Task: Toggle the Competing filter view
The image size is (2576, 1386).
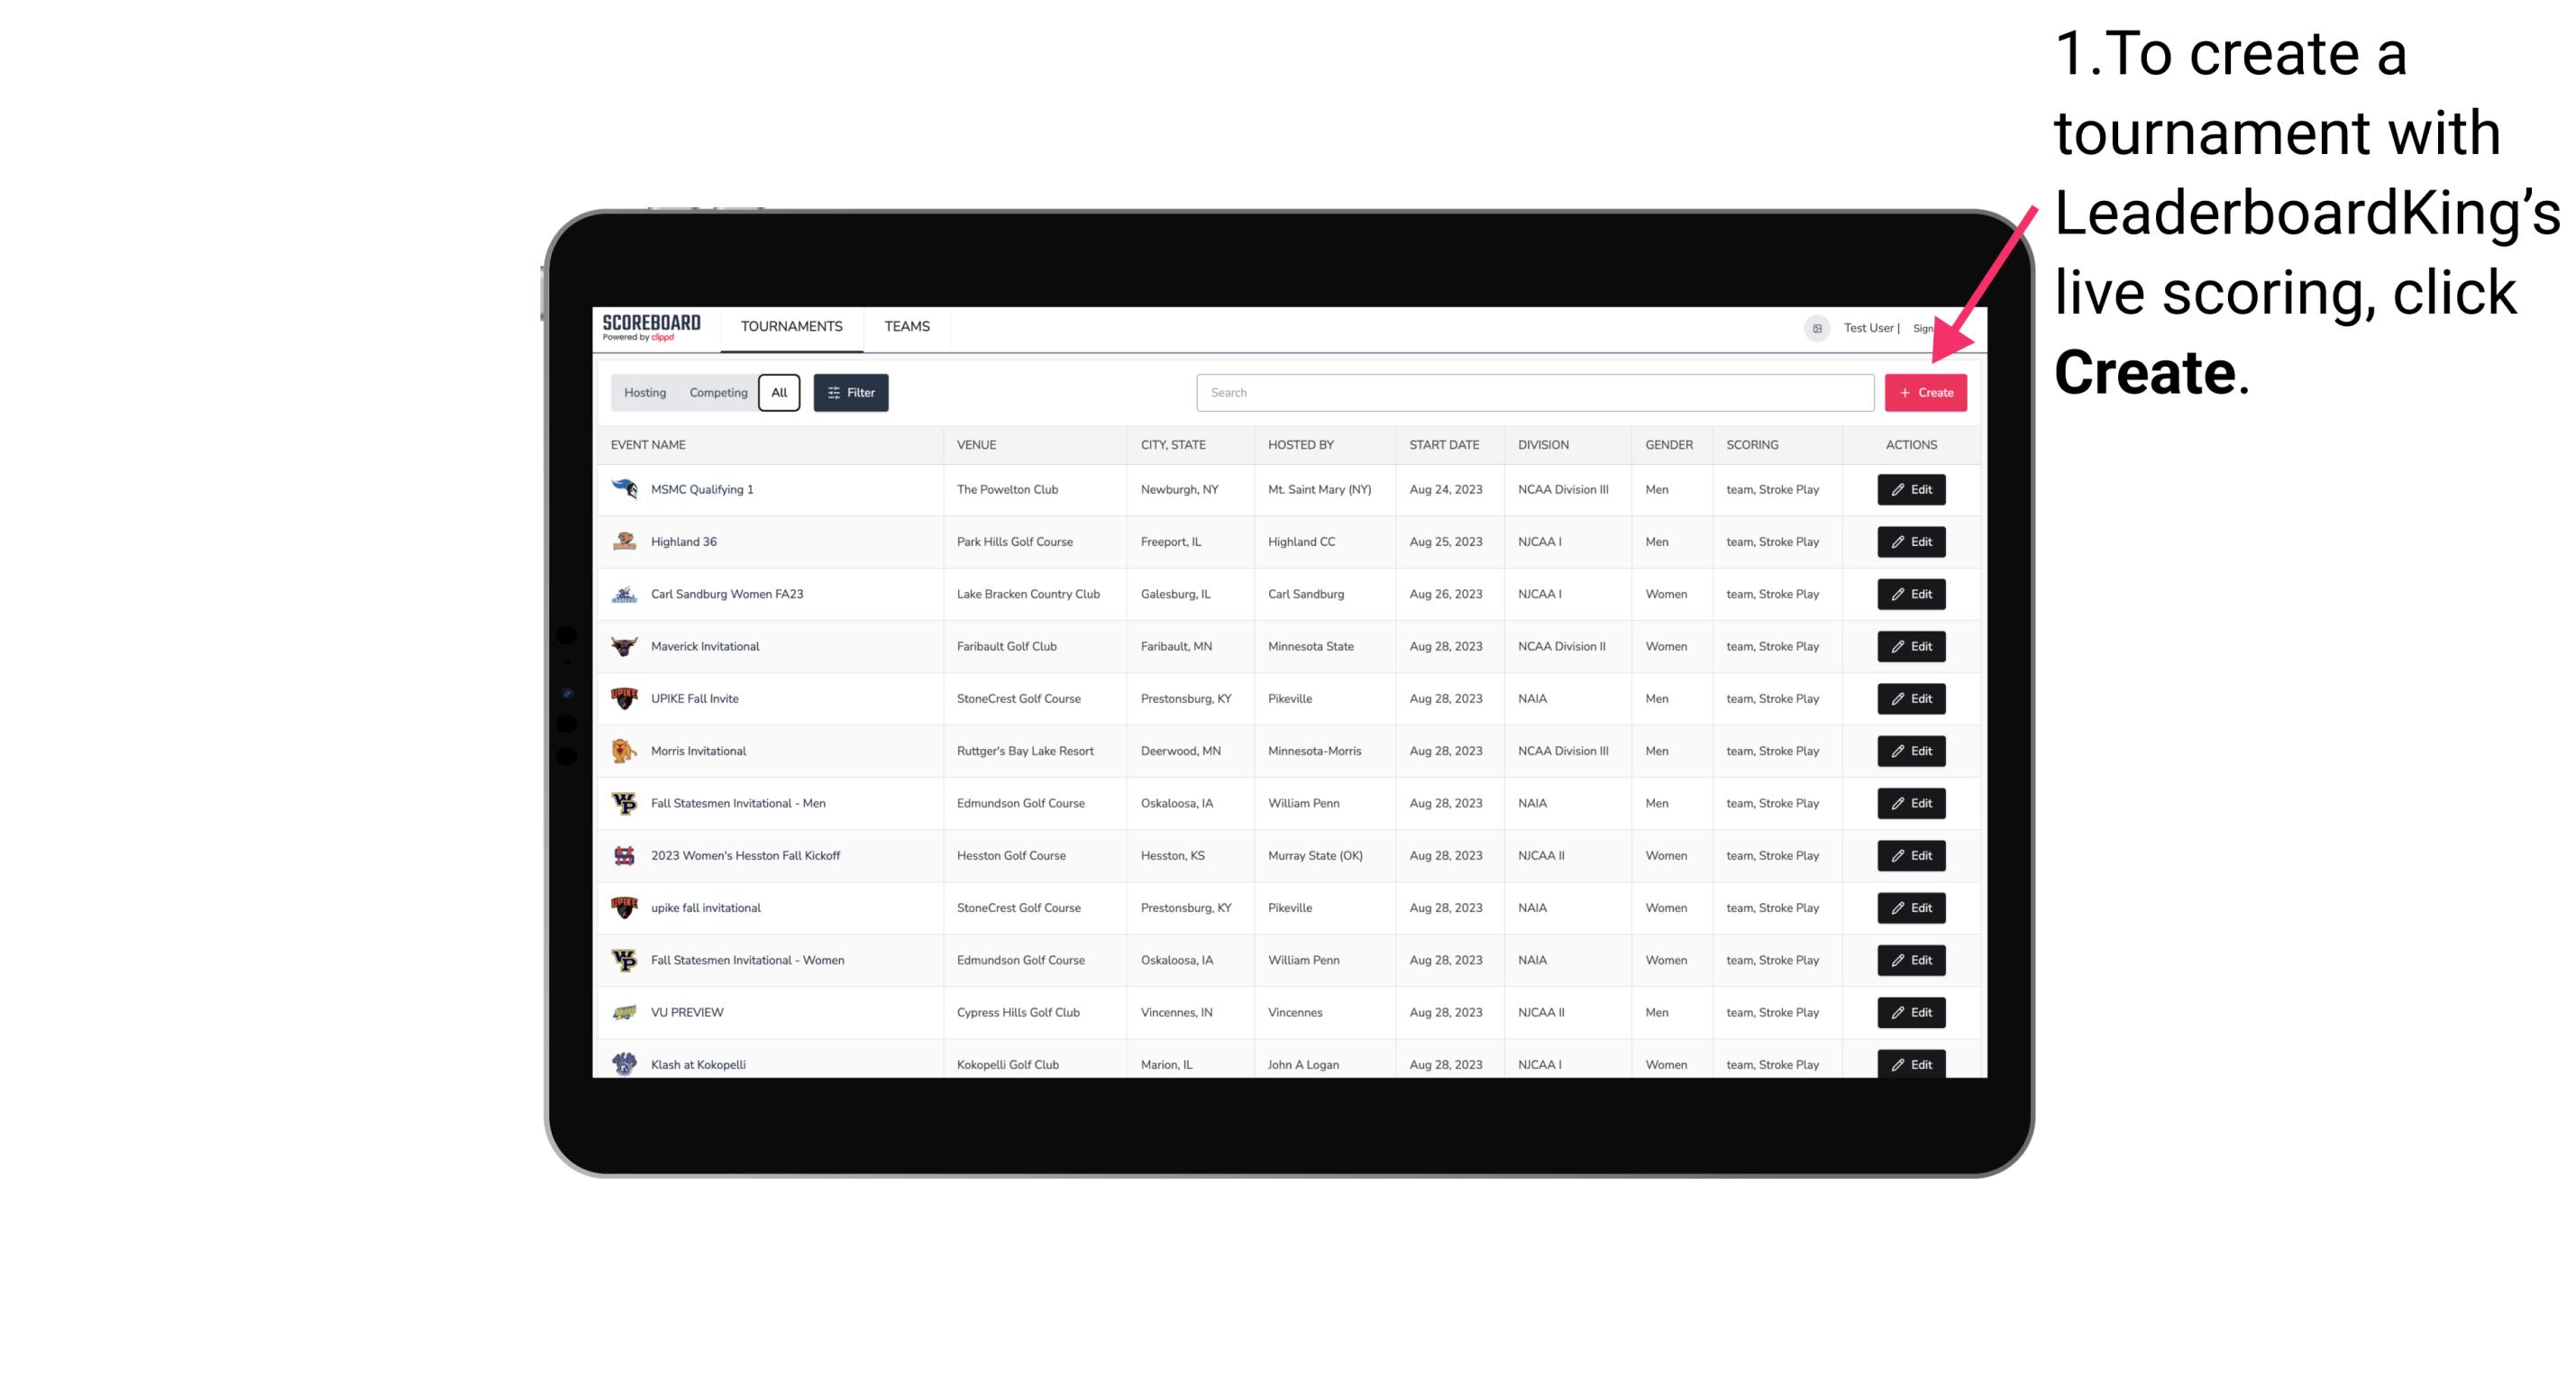Action: [716, 393]
